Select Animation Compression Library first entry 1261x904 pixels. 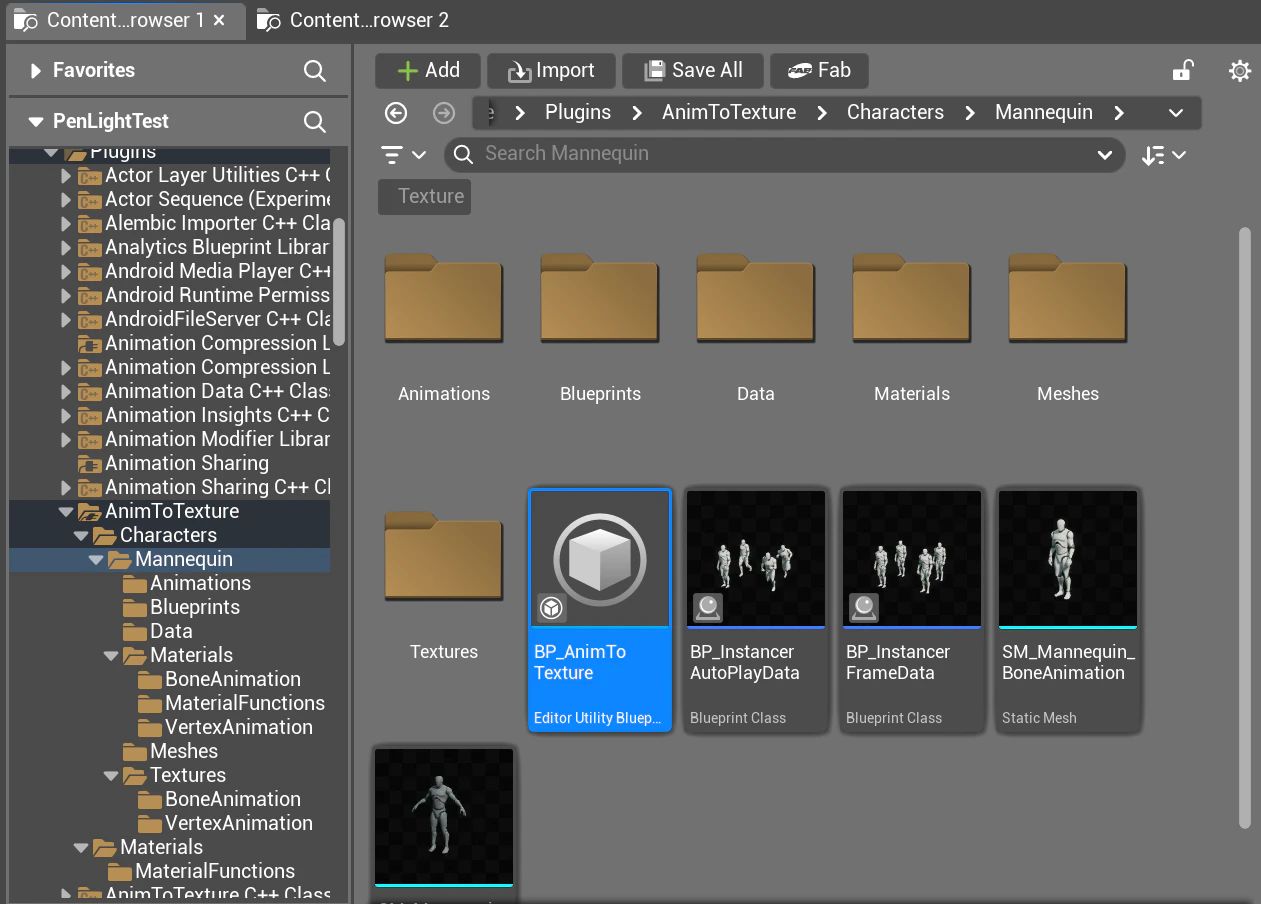click(x=217, y=343)
